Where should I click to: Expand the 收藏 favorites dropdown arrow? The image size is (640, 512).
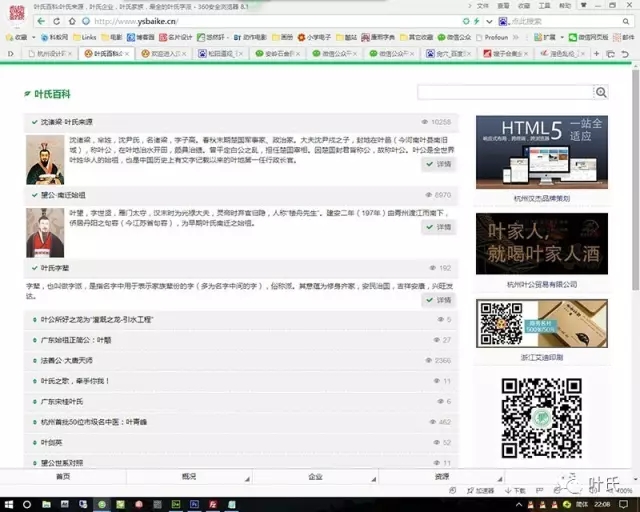click(33, 37)
